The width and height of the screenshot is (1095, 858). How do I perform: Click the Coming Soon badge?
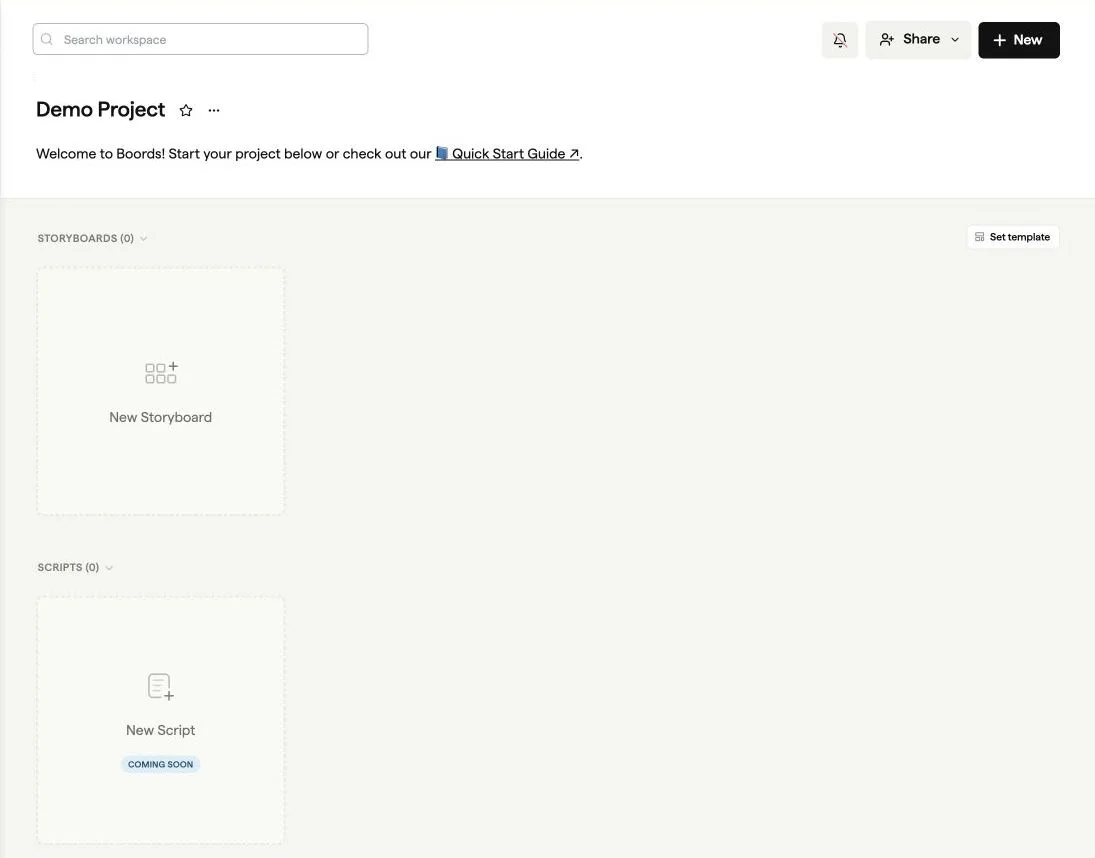coord(161,764)
